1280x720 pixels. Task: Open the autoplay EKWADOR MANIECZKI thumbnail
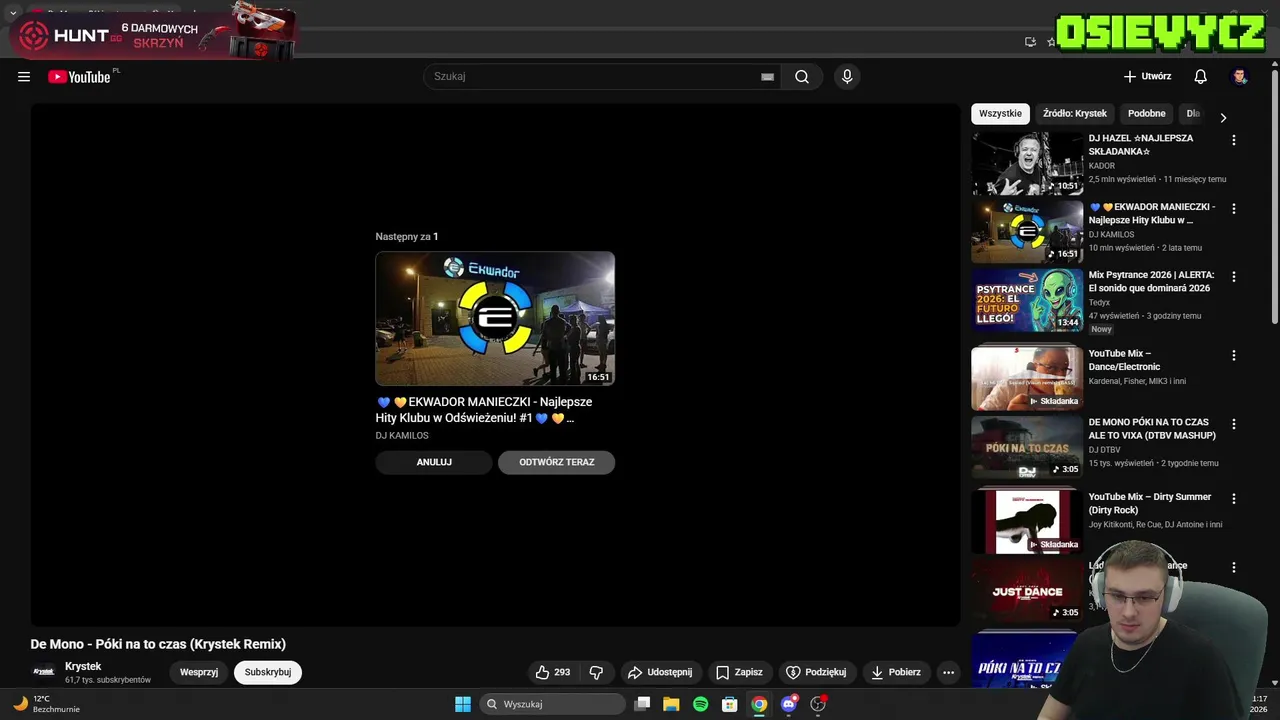coord(495,318)
